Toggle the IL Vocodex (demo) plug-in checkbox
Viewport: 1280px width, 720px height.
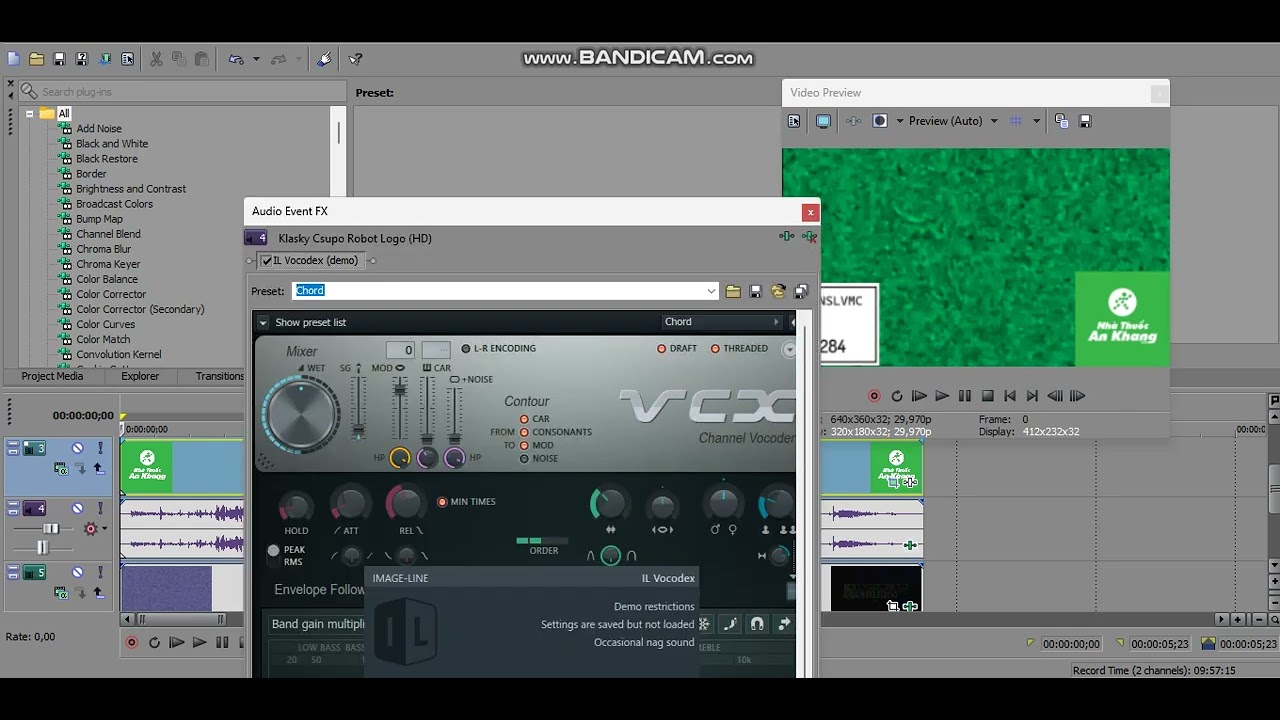click(267, 261)
